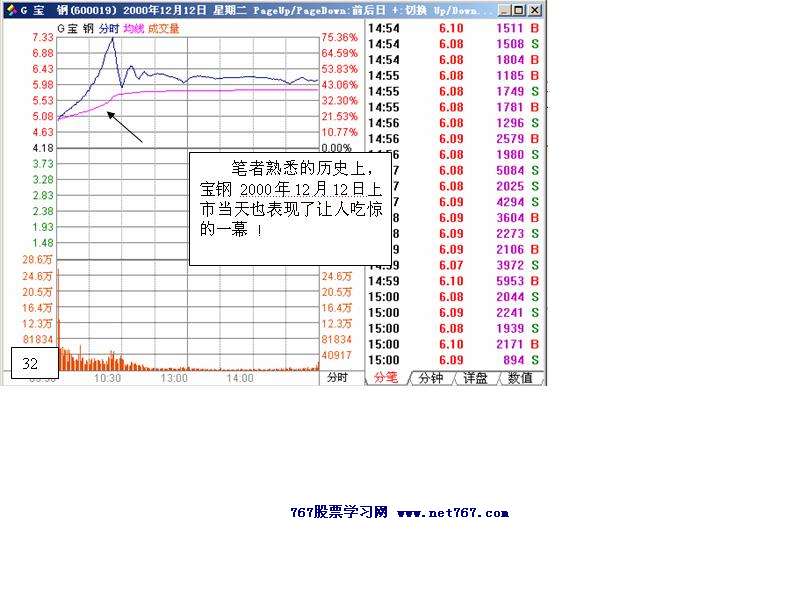The height and width of the screenshot is (600, 800).
Task: Switch to the 分钟 tab
Action: click(432, 379)
